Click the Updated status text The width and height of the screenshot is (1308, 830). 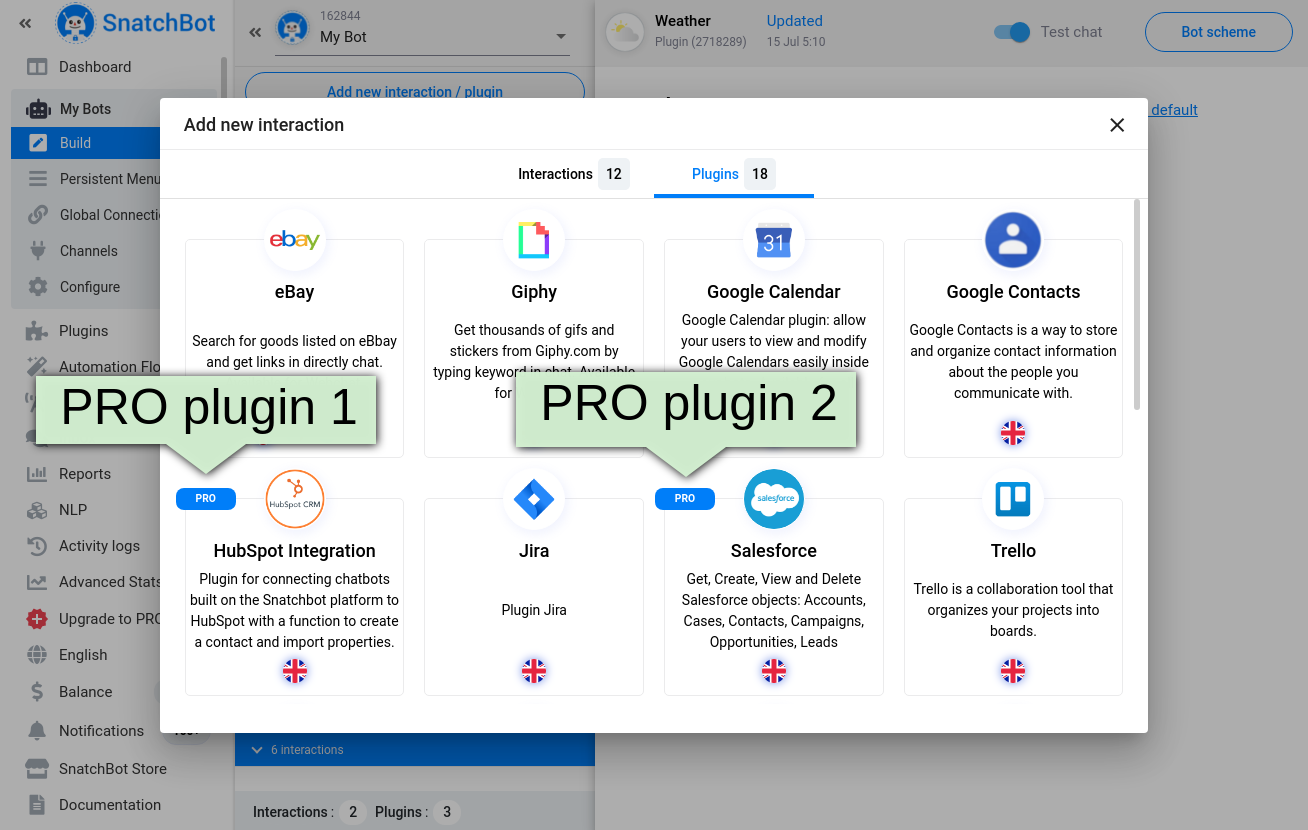pyautogui.click(x=795, y=21)
